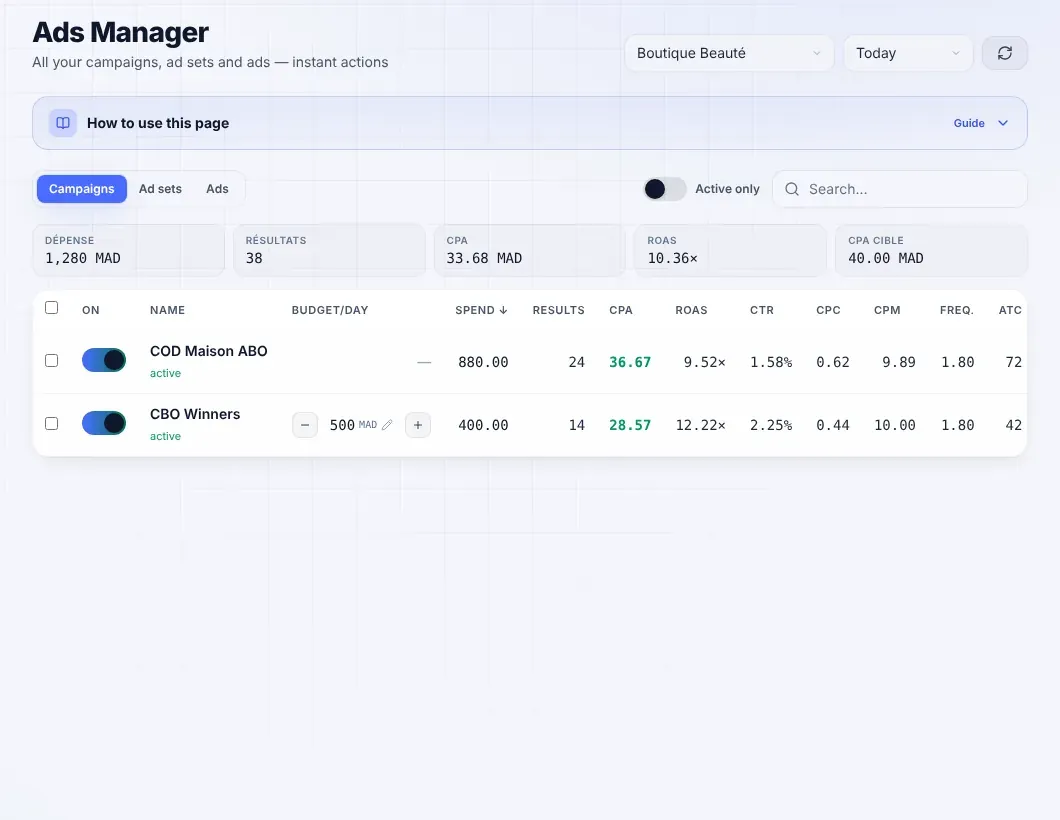Switch to the Ads tab
This screenshot has width=1060, height=820.
pos(217,189)
